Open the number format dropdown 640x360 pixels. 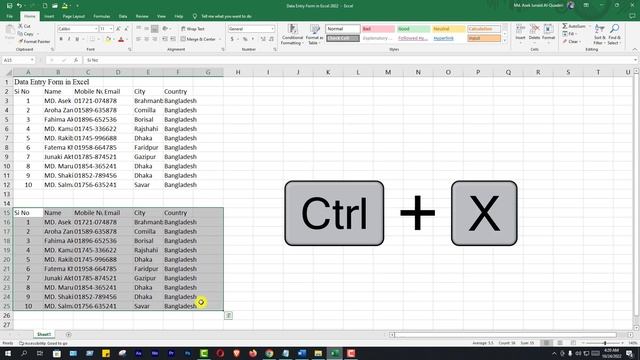(272, 29)
